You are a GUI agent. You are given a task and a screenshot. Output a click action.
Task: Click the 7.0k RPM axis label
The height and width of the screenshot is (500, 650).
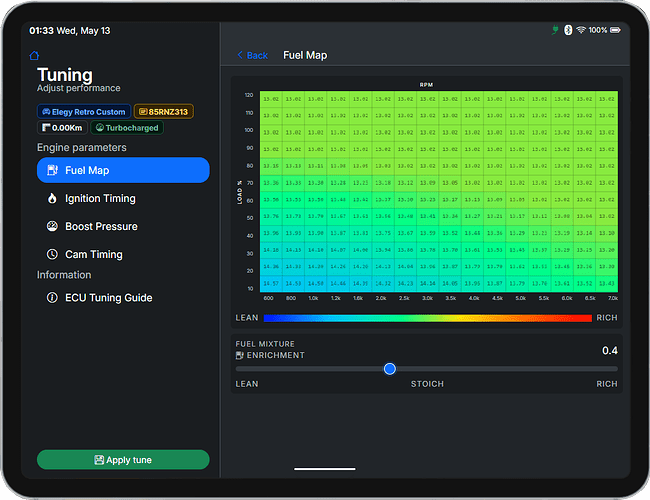613,298
